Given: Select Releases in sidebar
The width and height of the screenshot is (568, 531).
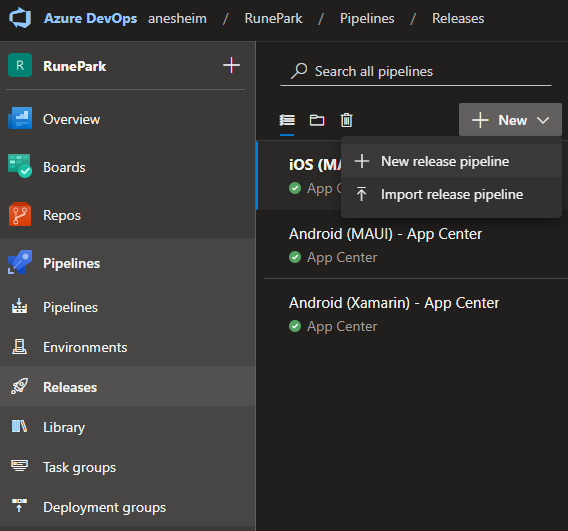Looking at the screenshot, I should pos(70,387).
